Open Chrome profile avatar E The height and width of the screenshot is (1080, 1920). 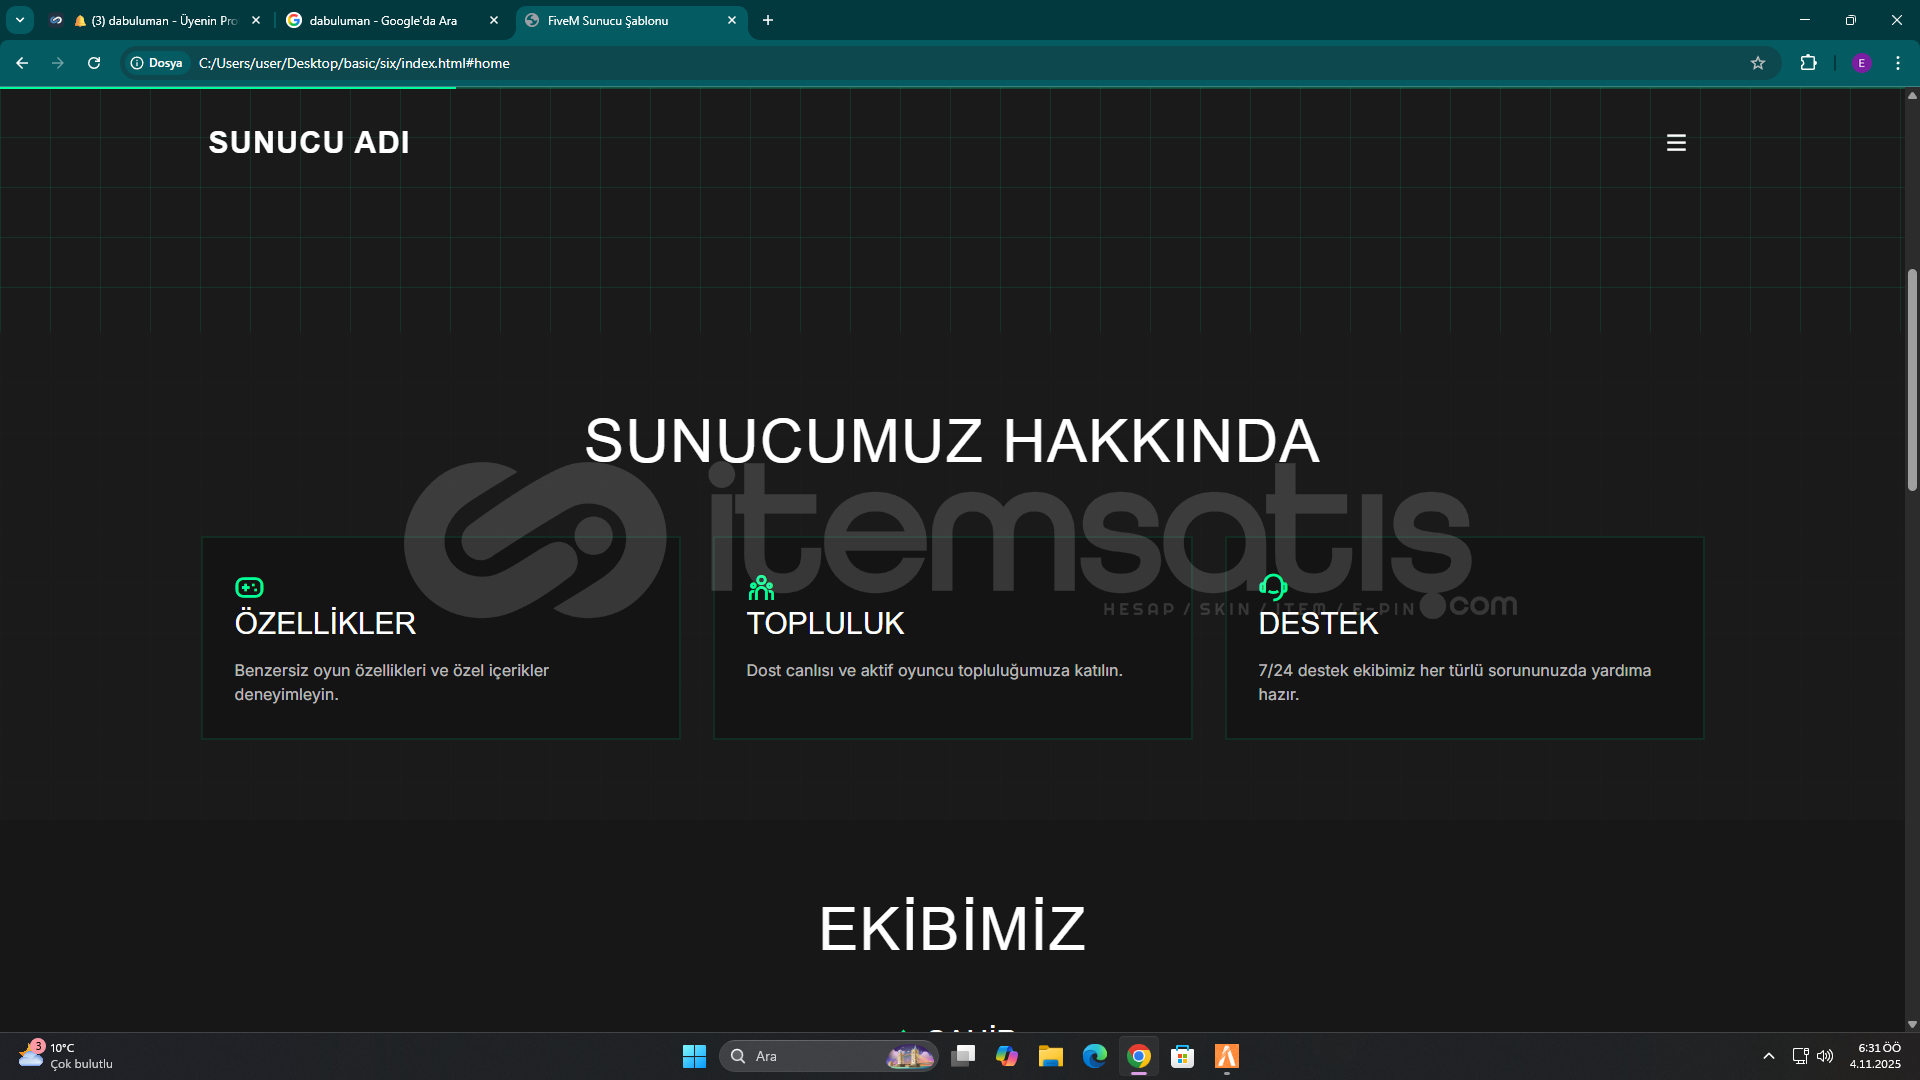pyautogui.click(x=1861, y=63)
